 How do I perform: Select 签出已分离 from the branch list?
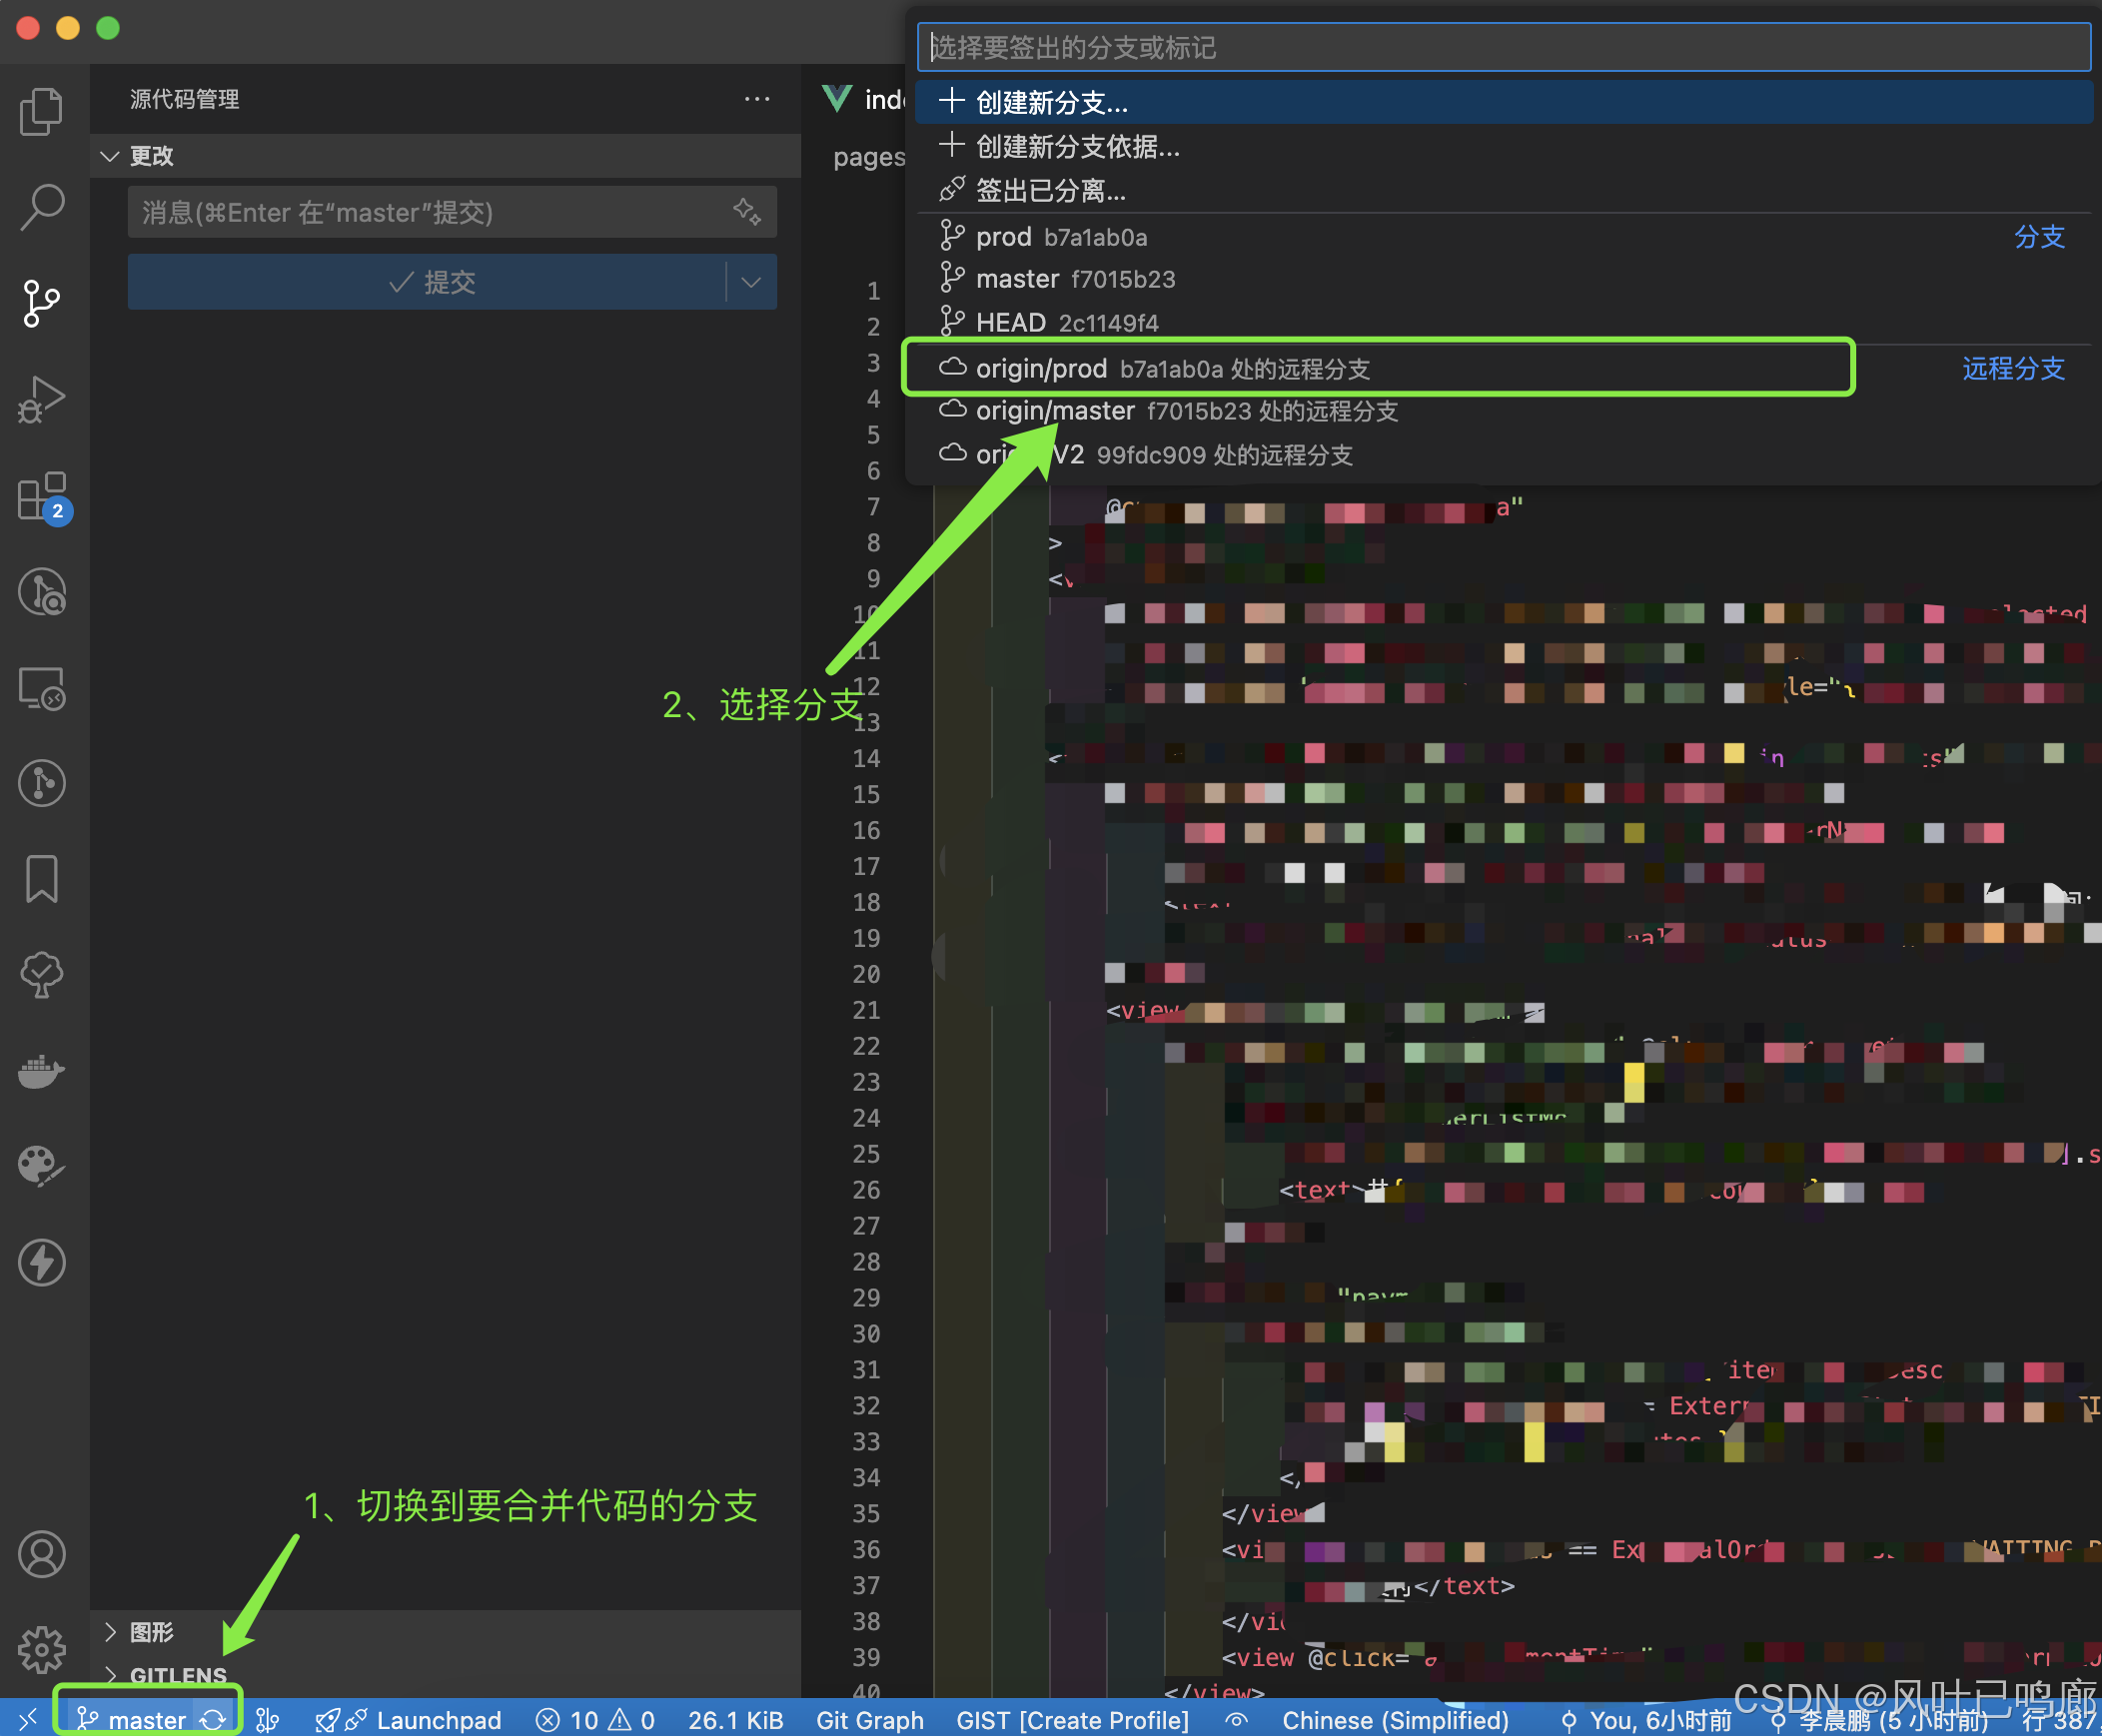coord(1051,190)
